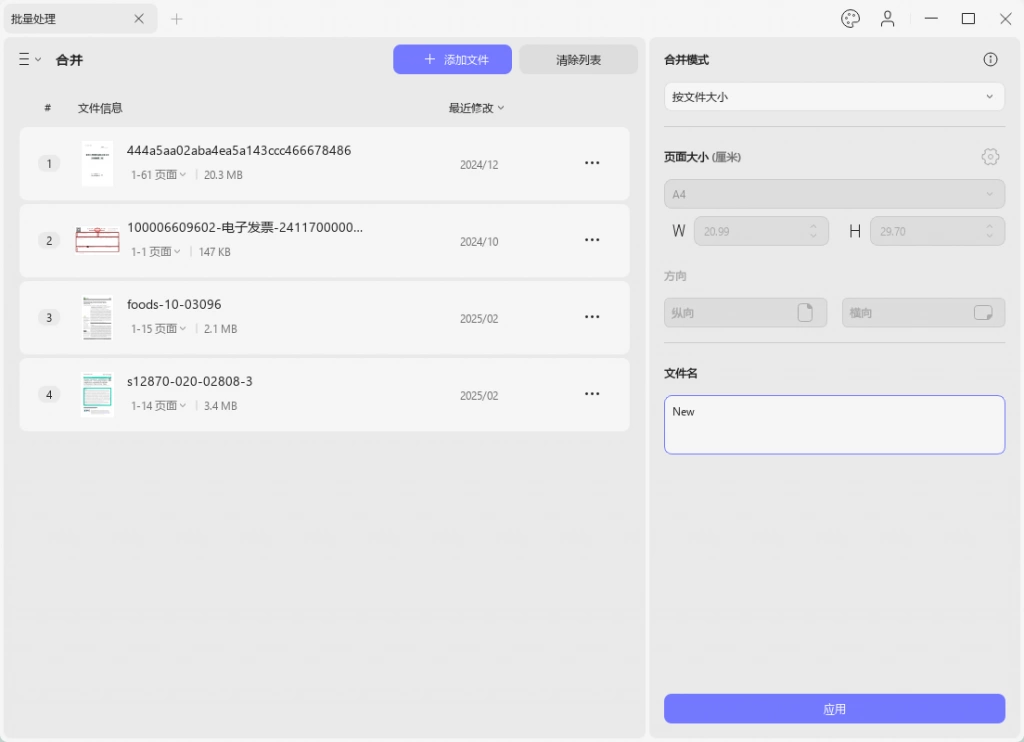Select 横向 landscape orientation
Screen dimensions: 1024x742
tap(923, 313)
